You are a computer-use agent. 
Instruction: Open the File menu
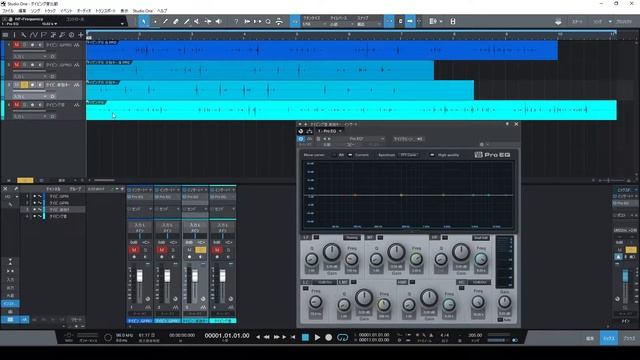pyautogui.click(x=8, y=11)
